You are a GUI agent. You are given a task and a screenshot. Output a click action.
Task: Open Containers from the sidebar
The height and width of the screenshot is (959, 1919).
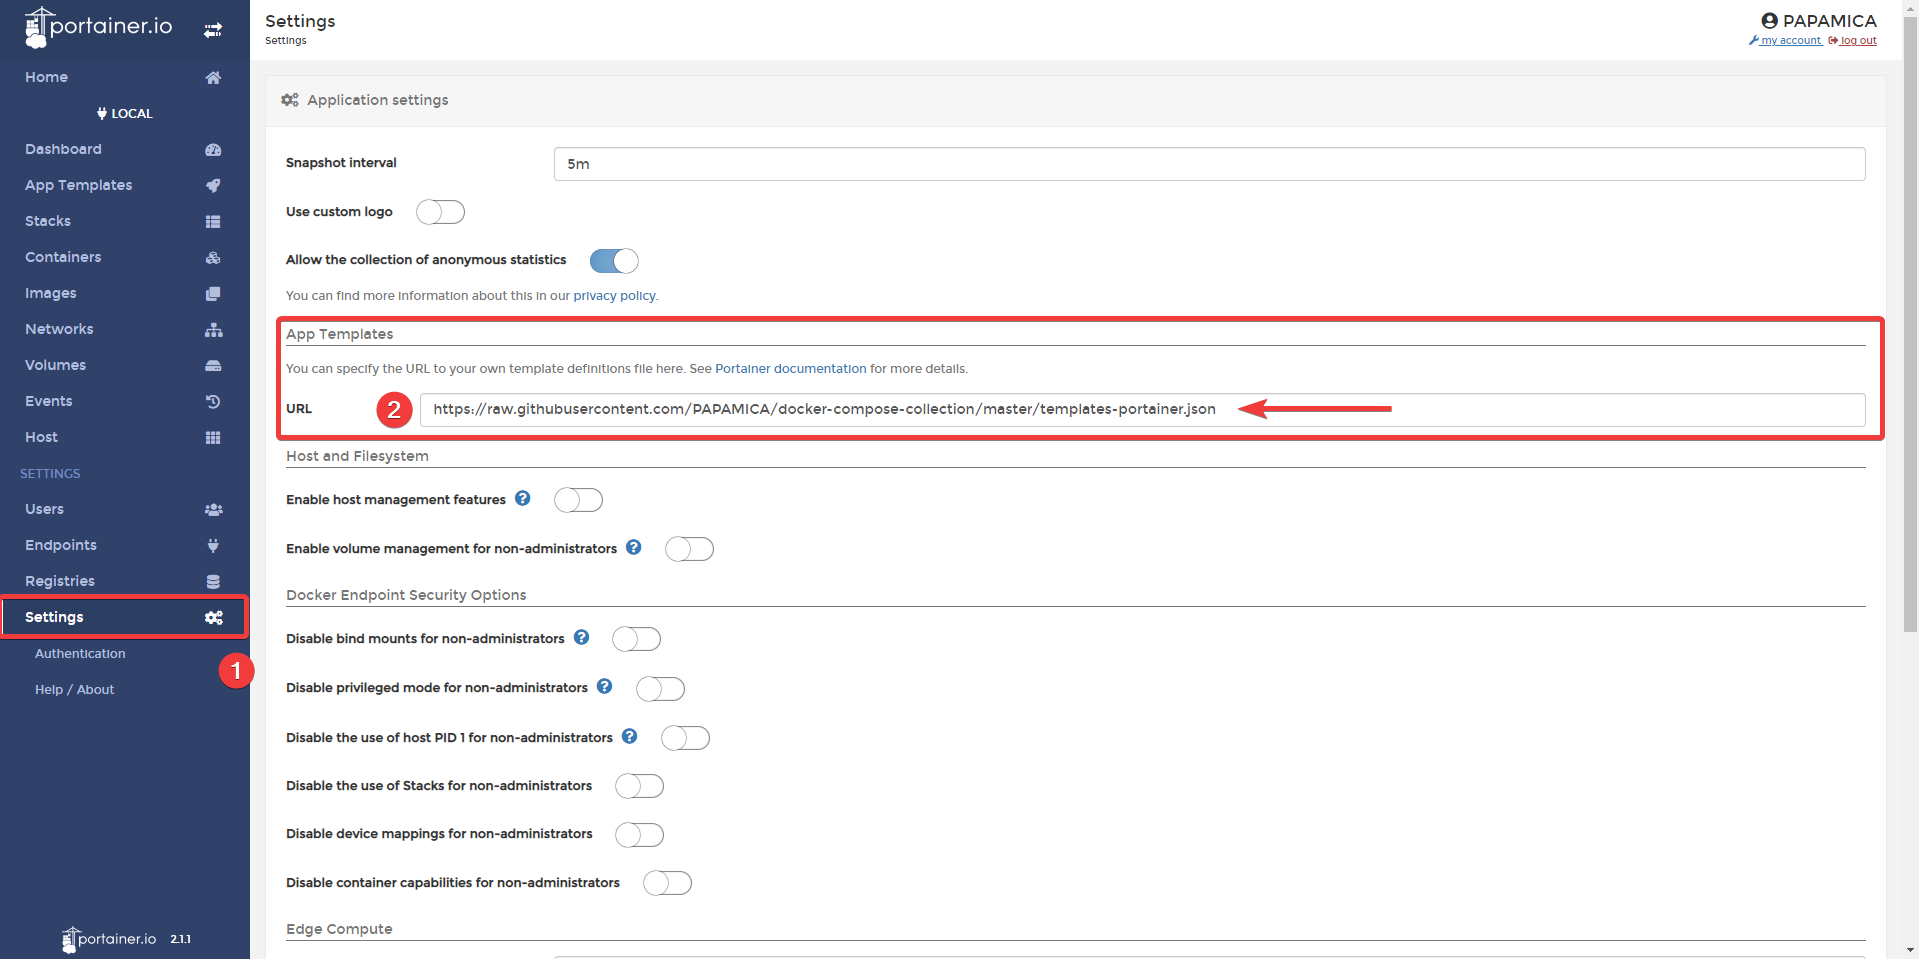124,257
